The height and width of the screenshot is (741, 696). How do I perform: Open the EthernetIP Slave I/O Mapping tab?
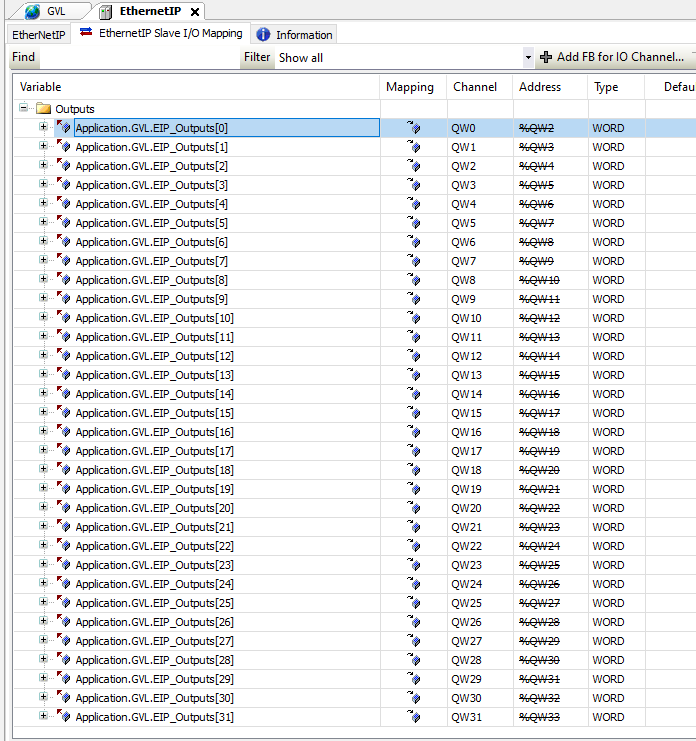coord(161,33)
